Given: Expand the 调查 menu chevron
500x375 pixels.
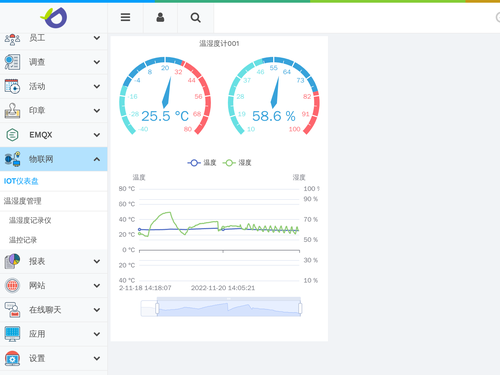Looking at the screenshot, I should point(97,62).
